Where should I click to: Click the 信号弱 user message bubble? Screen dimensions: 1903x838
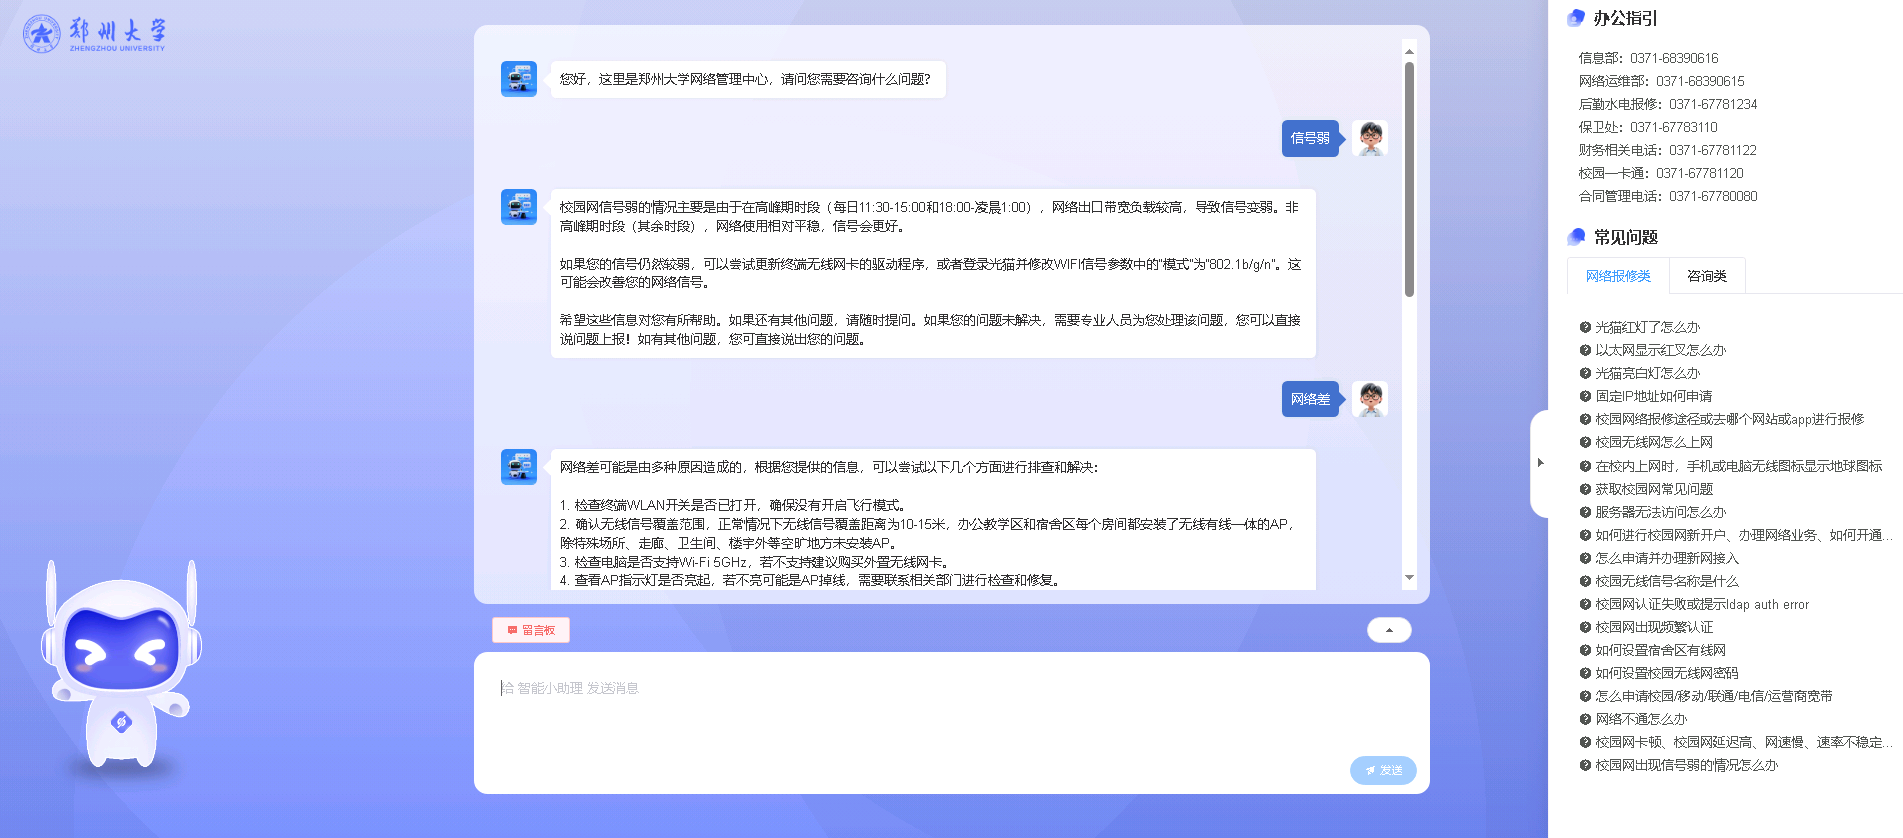click(x=1310, y=138)
